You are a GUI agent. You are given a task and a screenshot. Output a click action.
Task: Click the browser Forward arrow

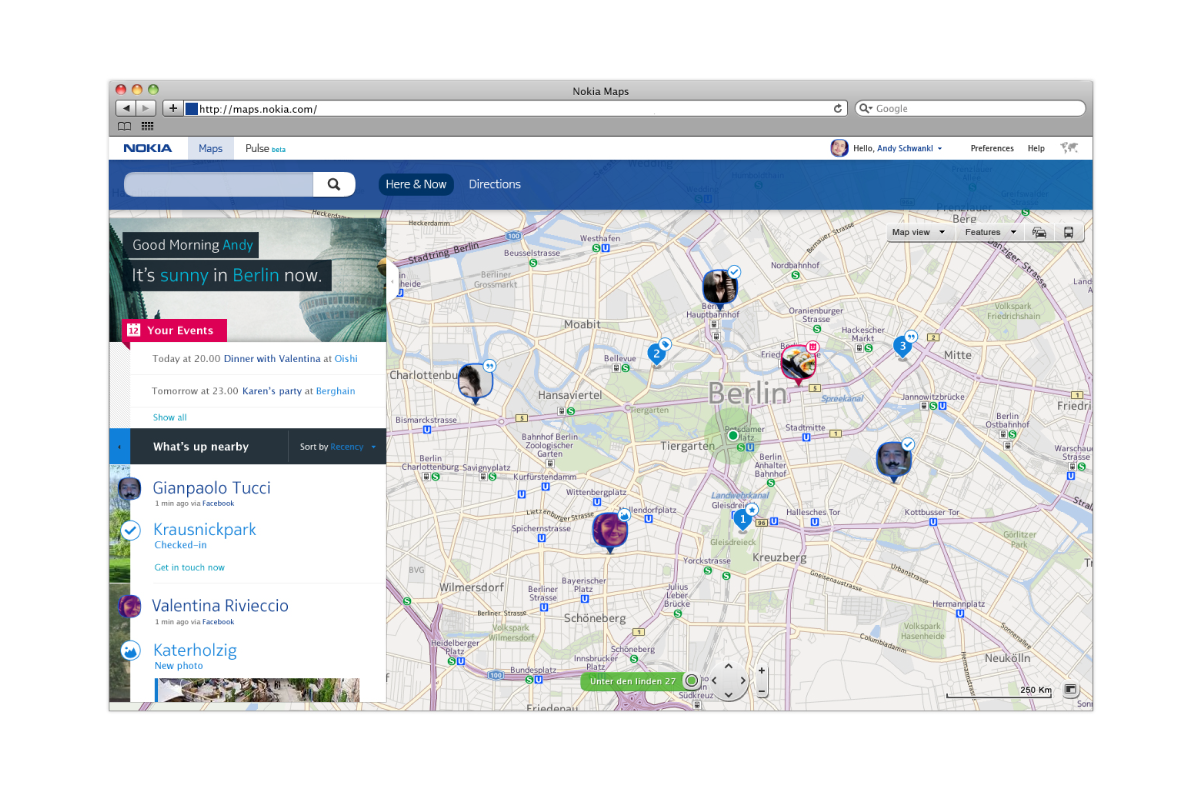(x=146, y=108)
